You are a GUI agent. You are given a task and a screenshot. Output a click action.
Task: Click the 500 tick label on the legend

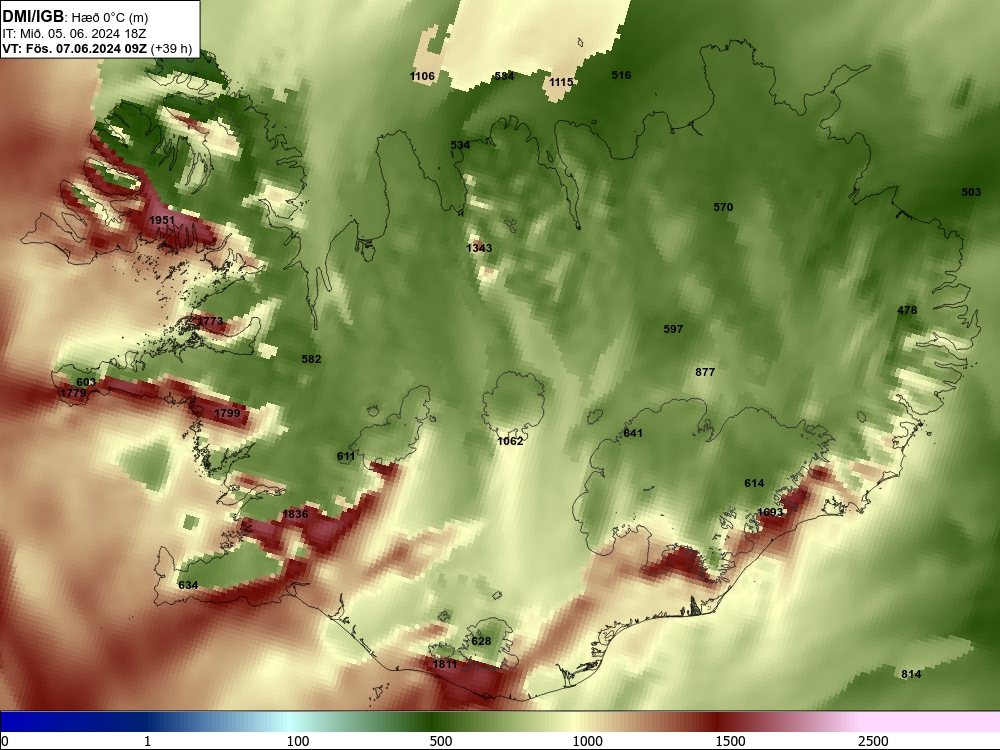point(441,741)
